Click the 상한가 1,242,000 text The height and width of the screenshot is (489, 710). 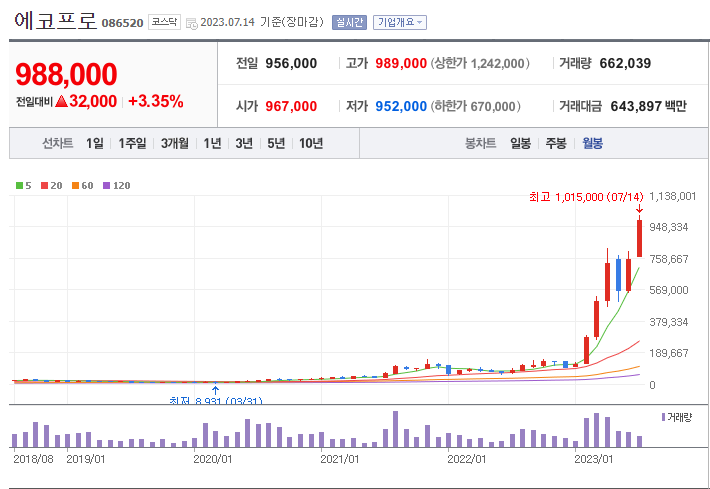pos(480,63)
